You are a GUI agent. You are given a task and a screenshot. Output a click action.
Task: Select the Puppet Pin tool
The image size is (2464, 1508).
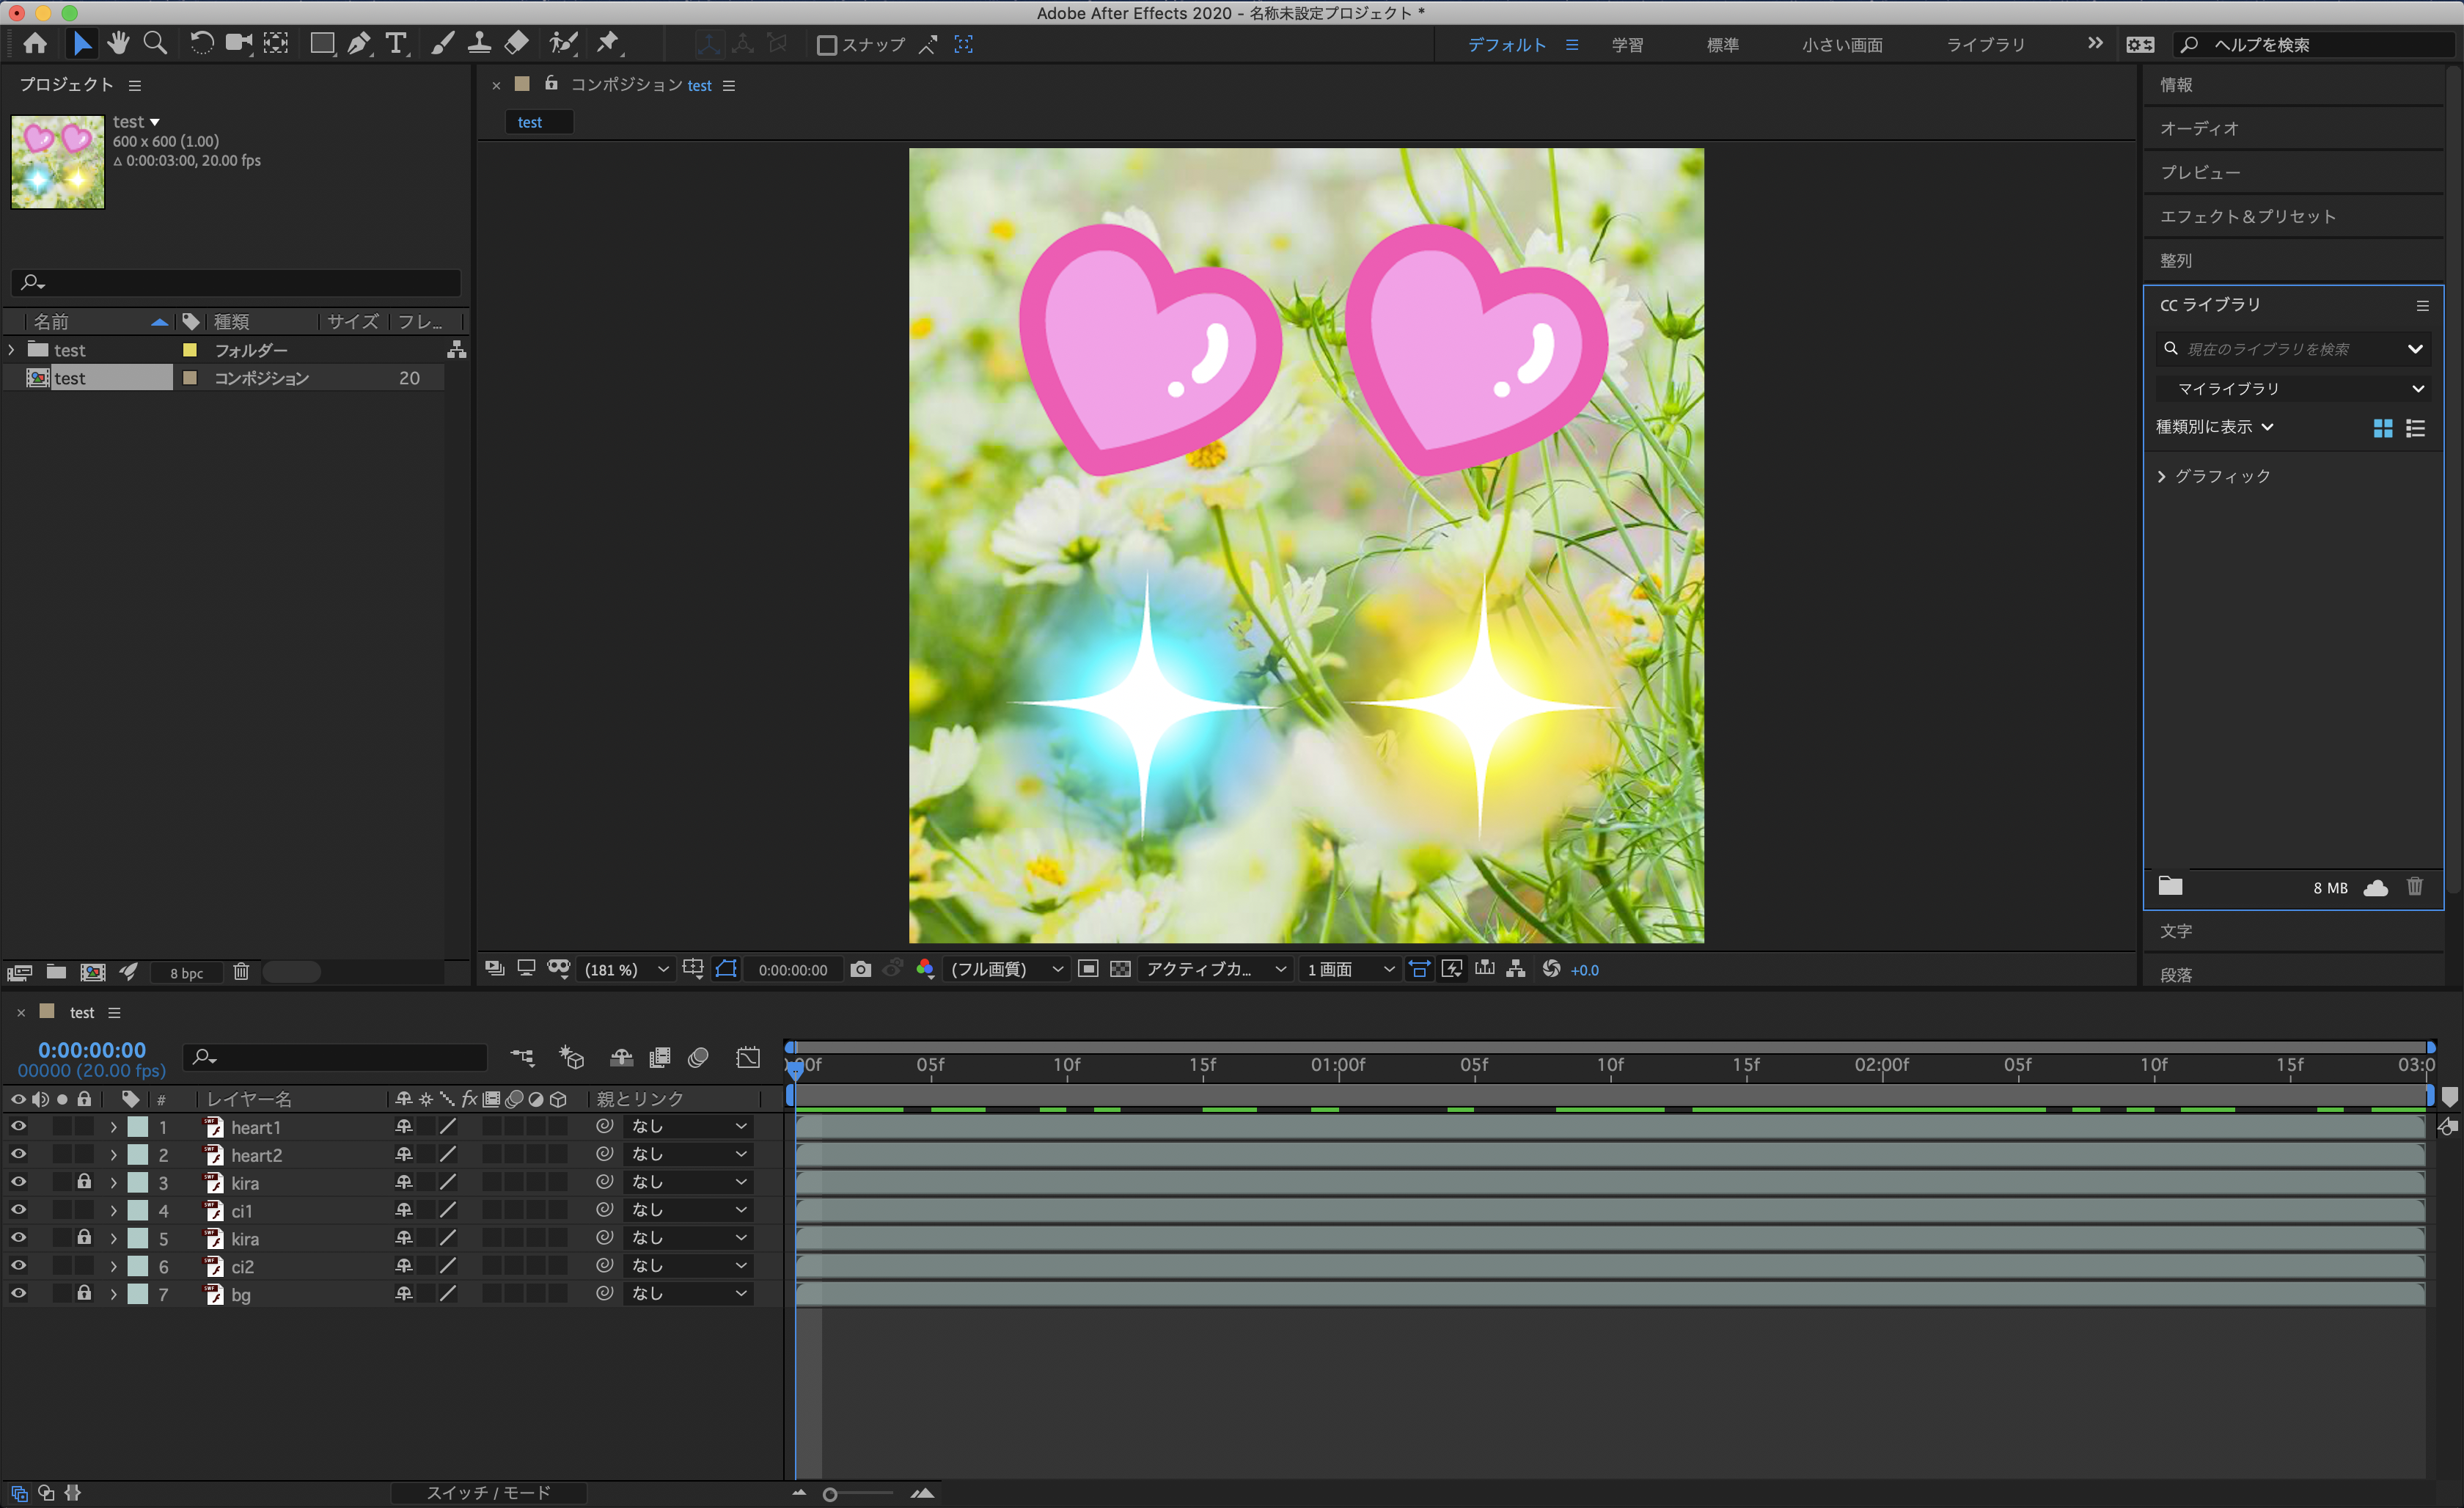pos(608,43)
